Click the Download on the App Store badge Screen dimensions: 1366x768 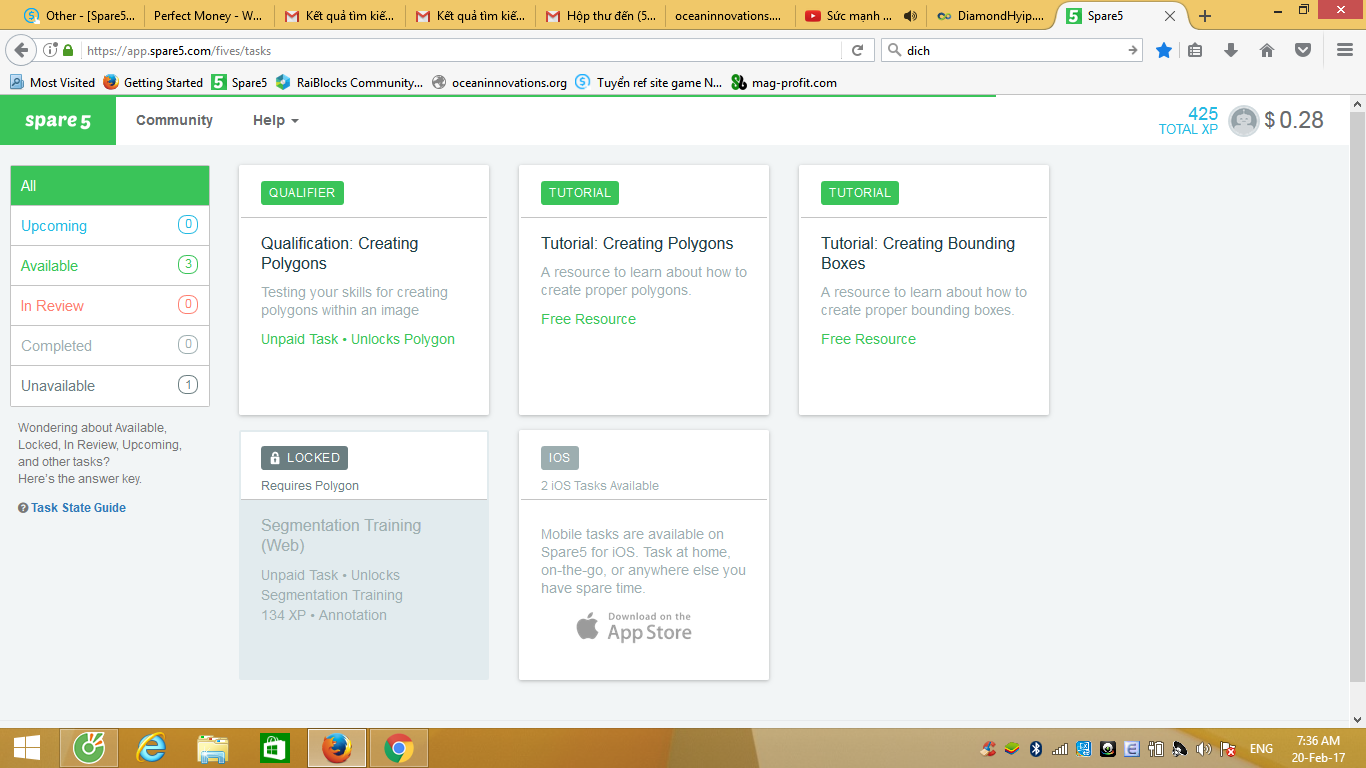click(634, 627)
